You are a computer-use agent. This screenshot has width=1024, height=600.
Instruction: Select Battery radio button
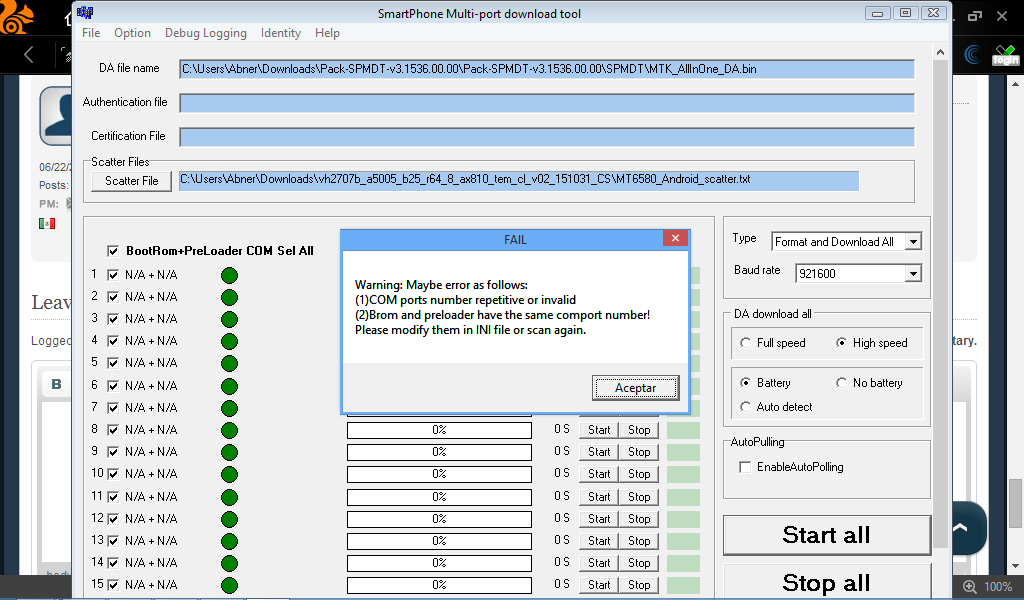(x=745, y=383)
